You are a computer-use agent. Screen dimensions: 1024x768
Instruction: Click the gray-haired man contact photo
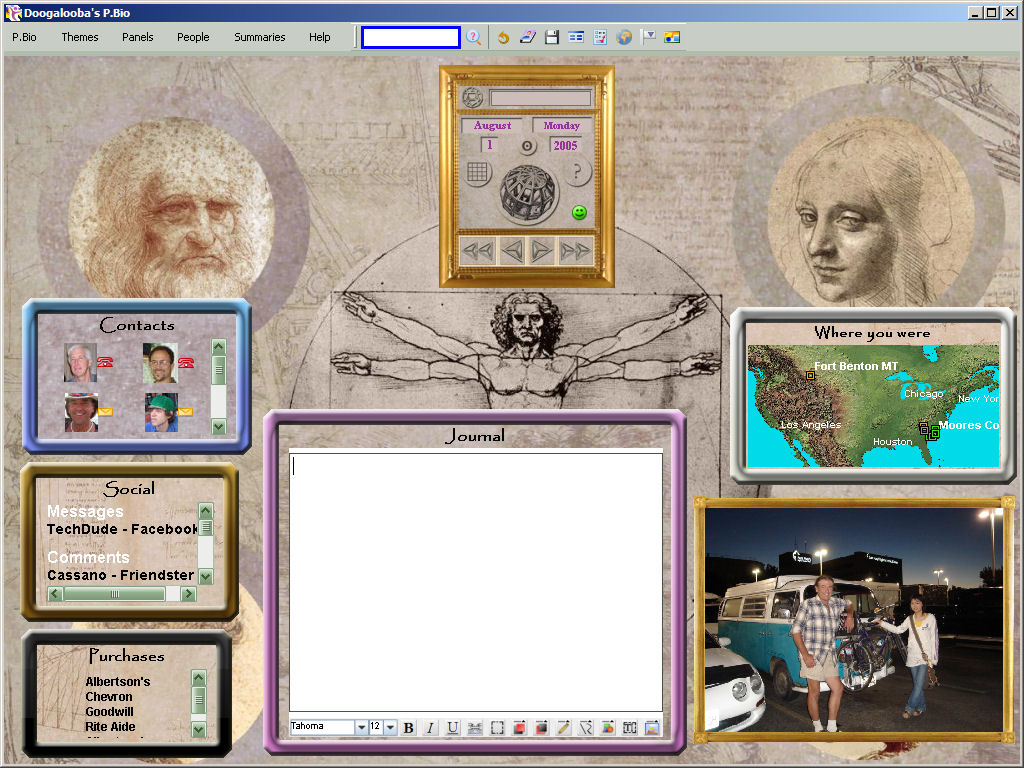(80, 362)
